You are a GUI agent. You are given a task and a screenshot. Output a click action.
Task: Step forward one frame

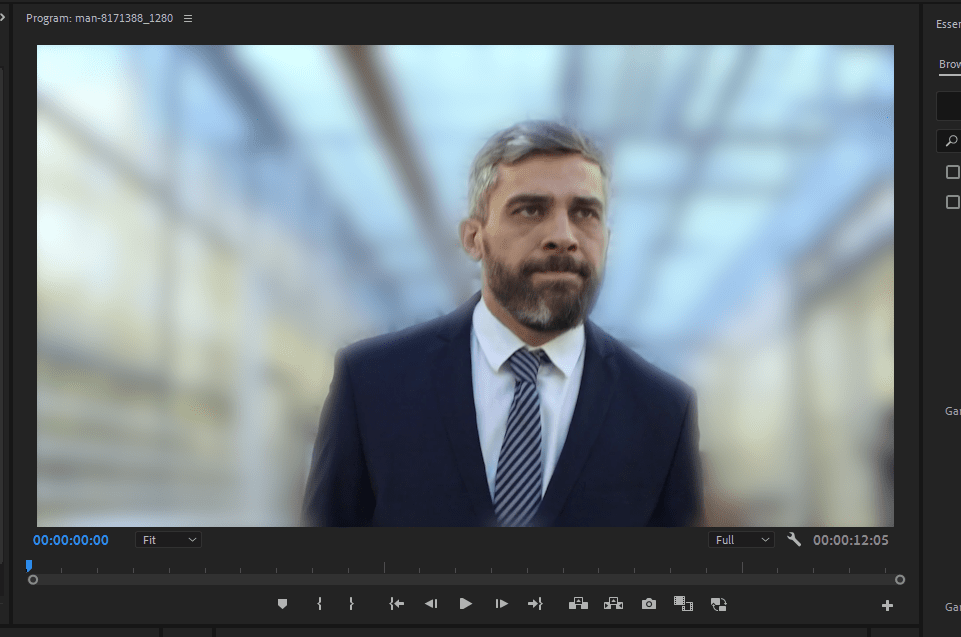tap(501, 604)
